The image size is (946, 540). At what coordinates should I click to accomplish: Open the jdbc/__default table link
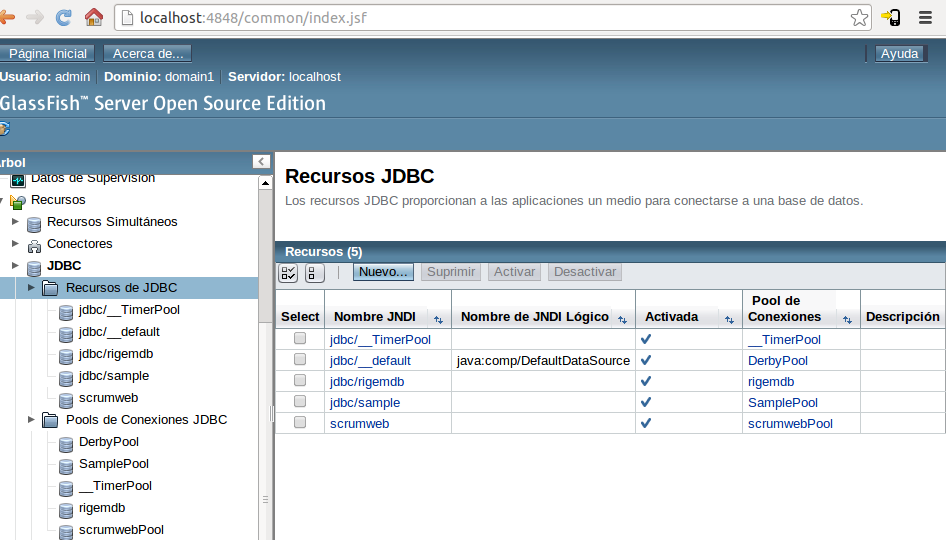(370, 361)
